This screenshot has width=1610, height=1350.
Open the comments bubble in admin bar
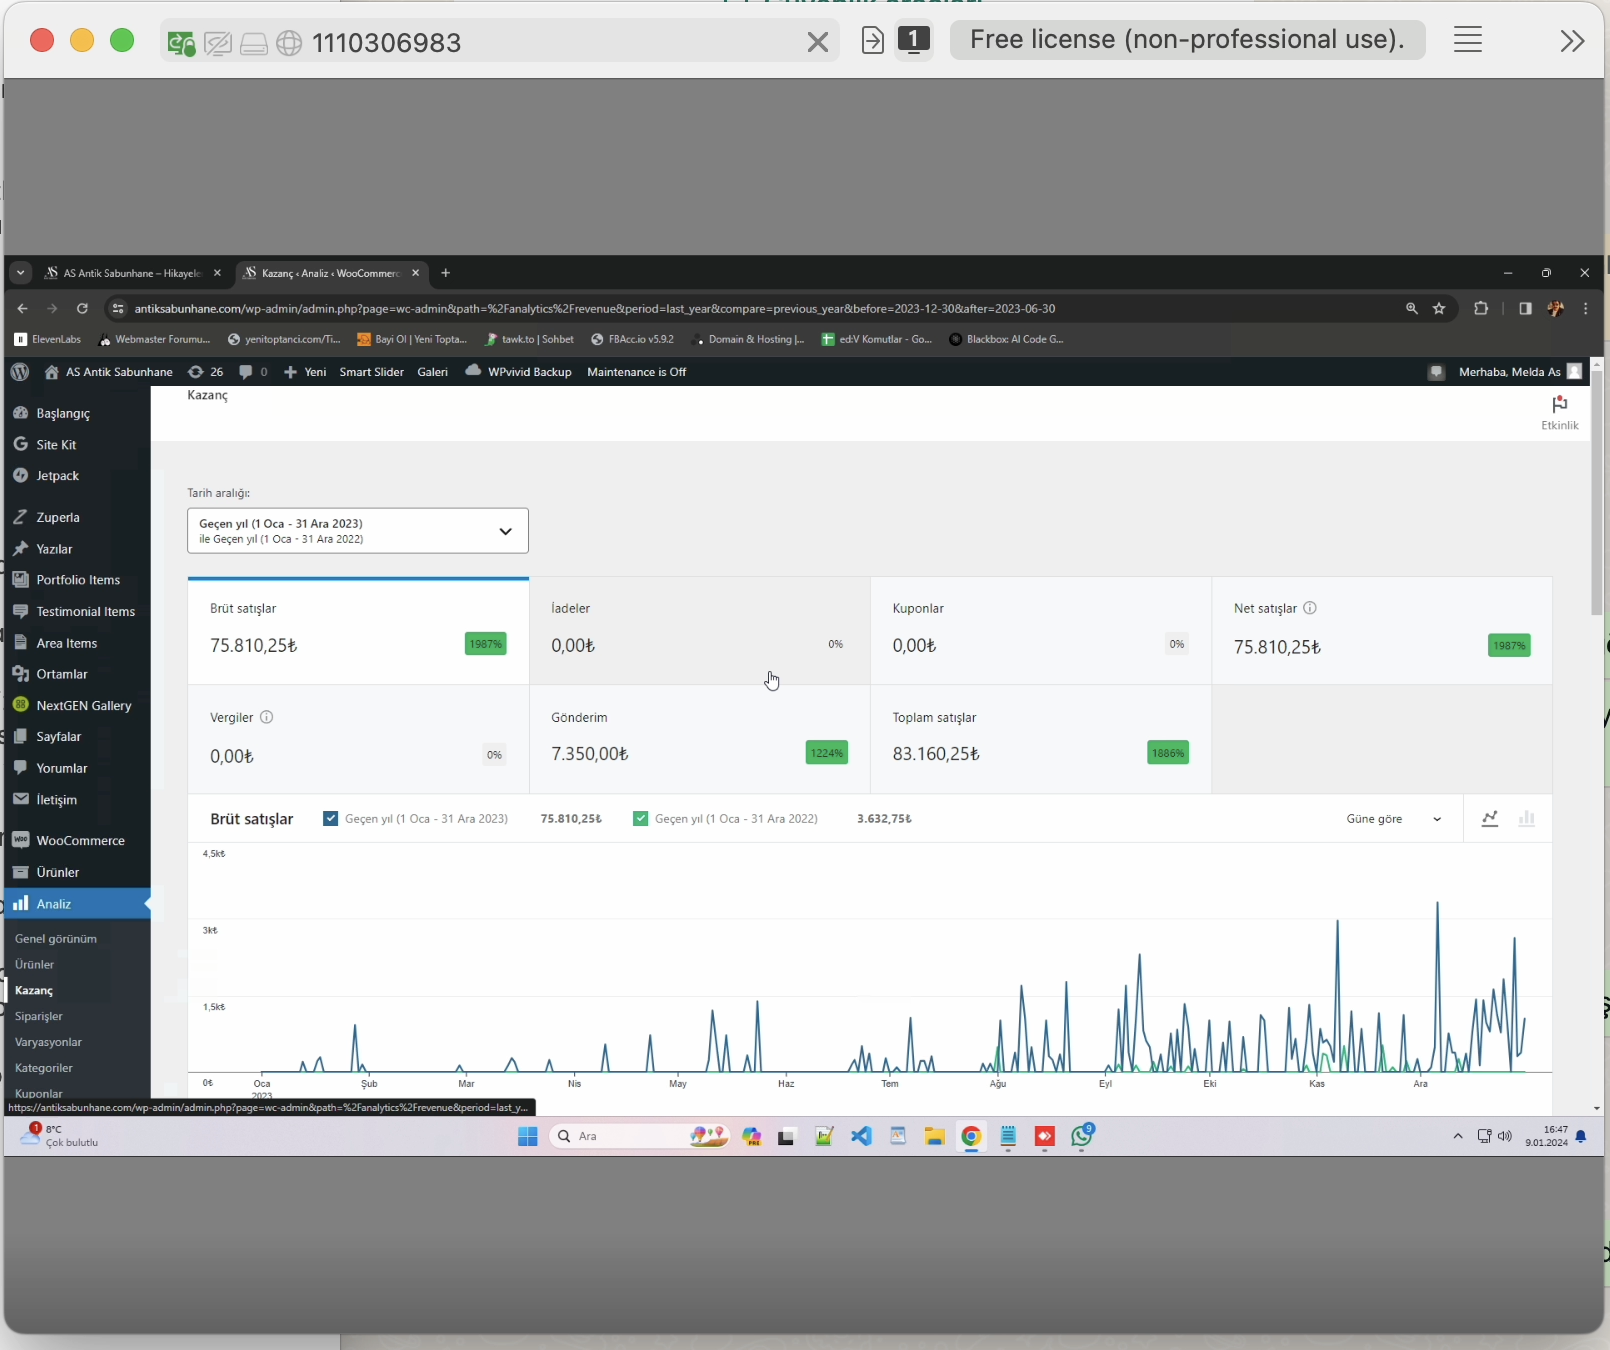tap(253, 372)
